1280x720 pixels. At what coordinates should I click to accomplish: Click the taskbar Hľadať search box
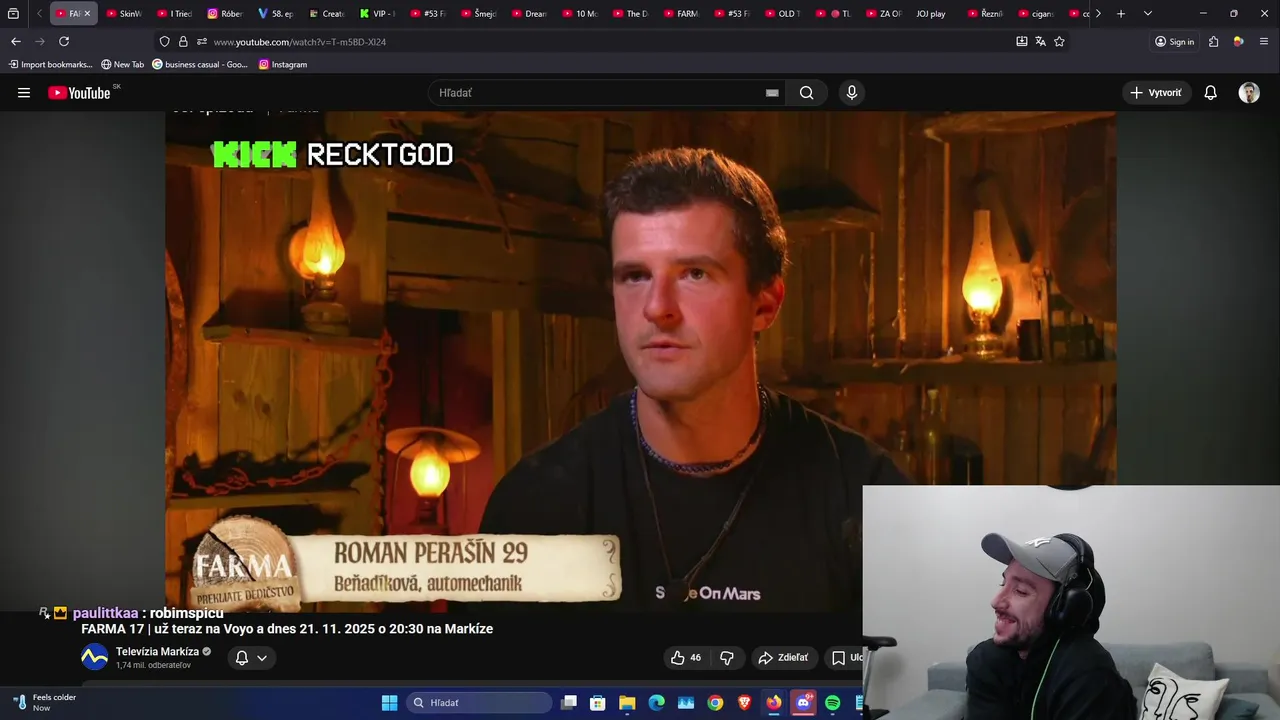click(479, 703)
